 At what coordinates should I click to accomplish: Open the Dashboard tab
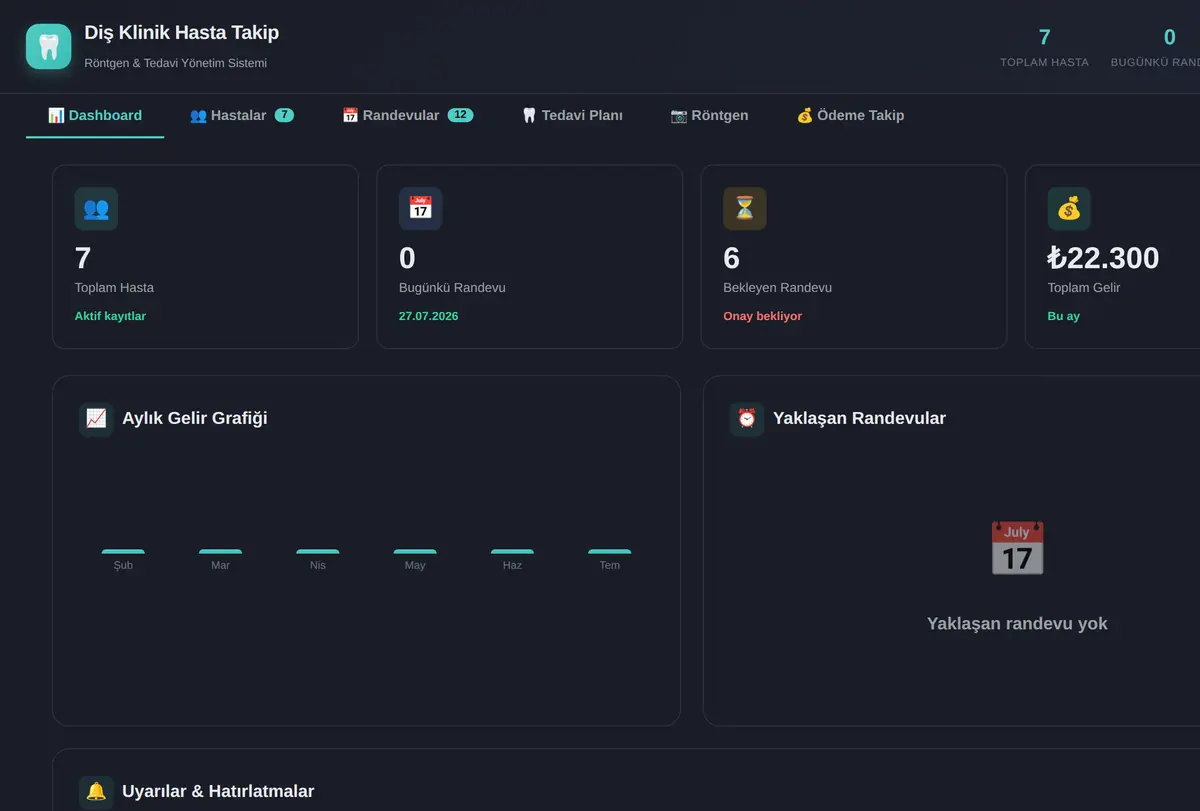[95, 115]
